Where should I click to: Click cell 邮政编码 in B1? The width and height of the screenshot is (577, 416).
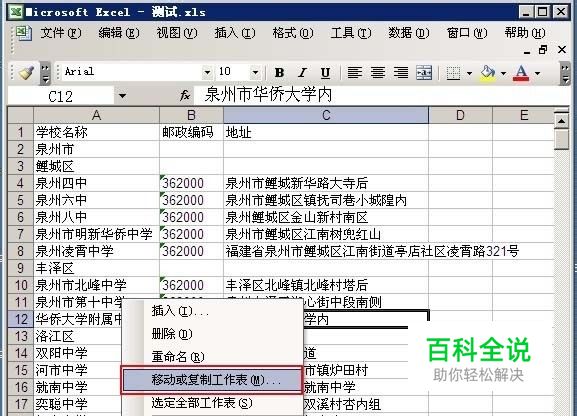191,132
